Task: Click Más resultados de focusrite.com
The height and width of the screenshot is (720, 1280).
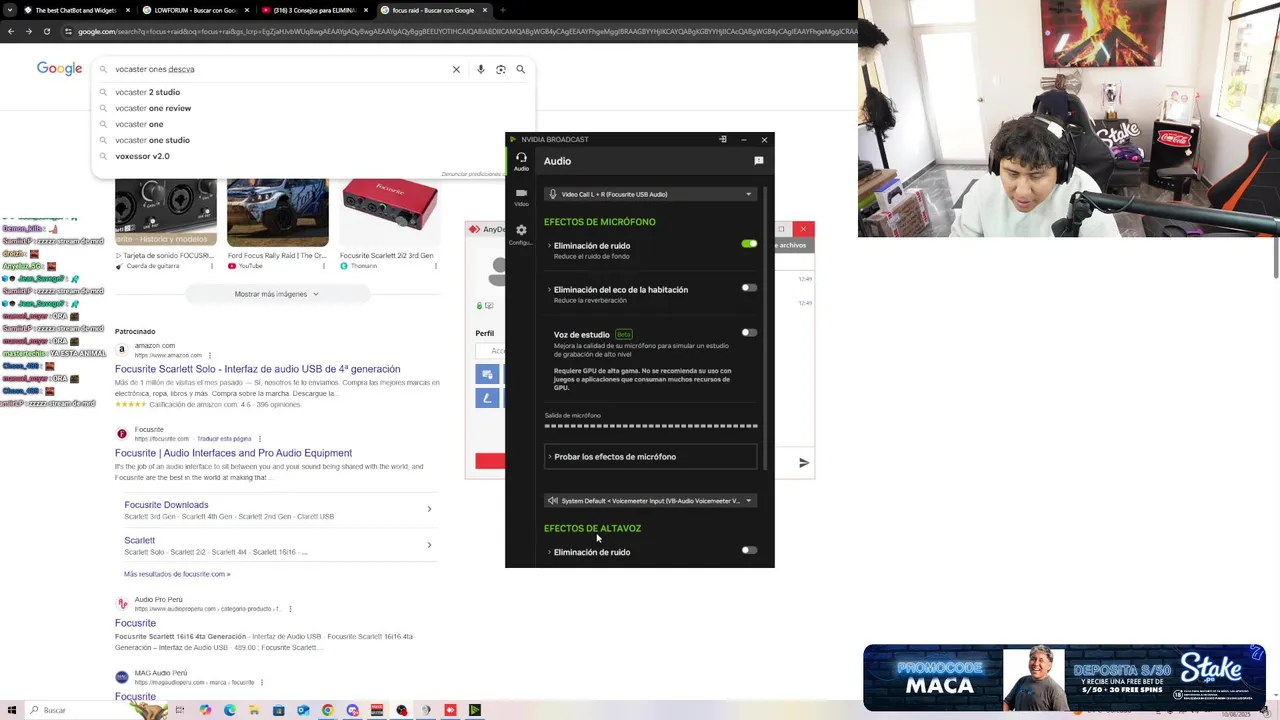Action: pos(177,574)
